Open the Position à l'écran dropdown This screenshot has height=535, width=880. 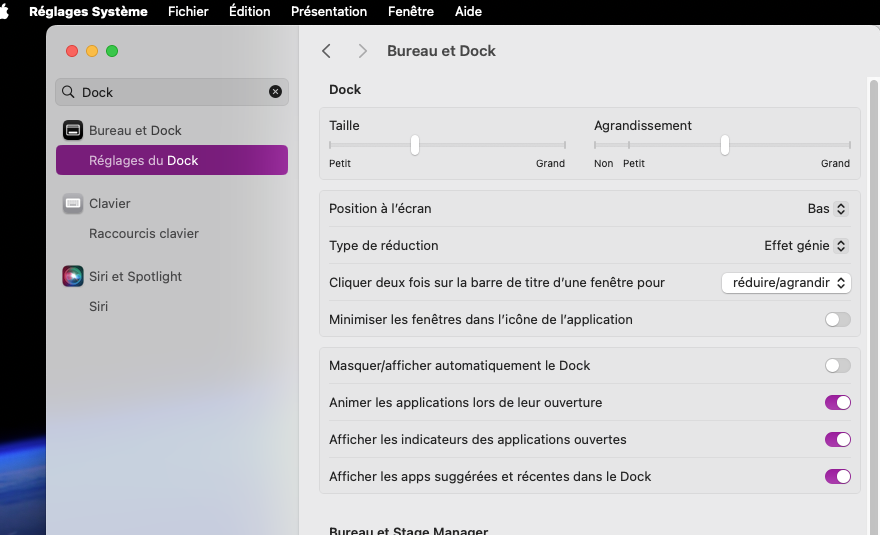coord(827,209)
